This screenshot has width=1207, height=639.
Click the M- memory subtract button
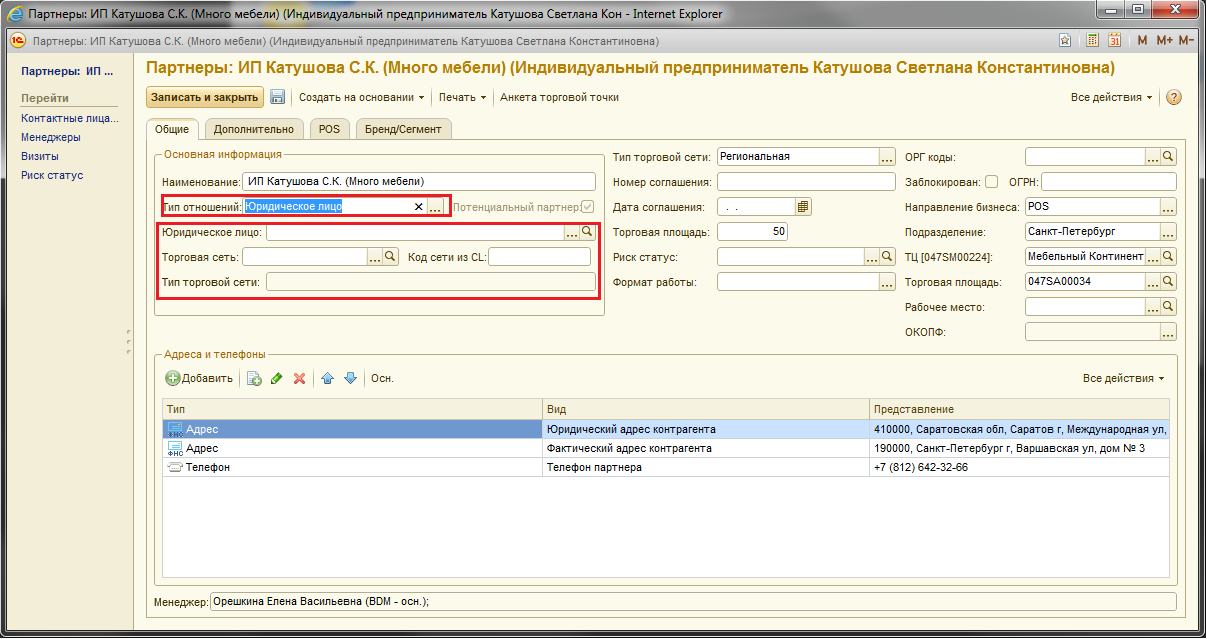pos(1187,41)
